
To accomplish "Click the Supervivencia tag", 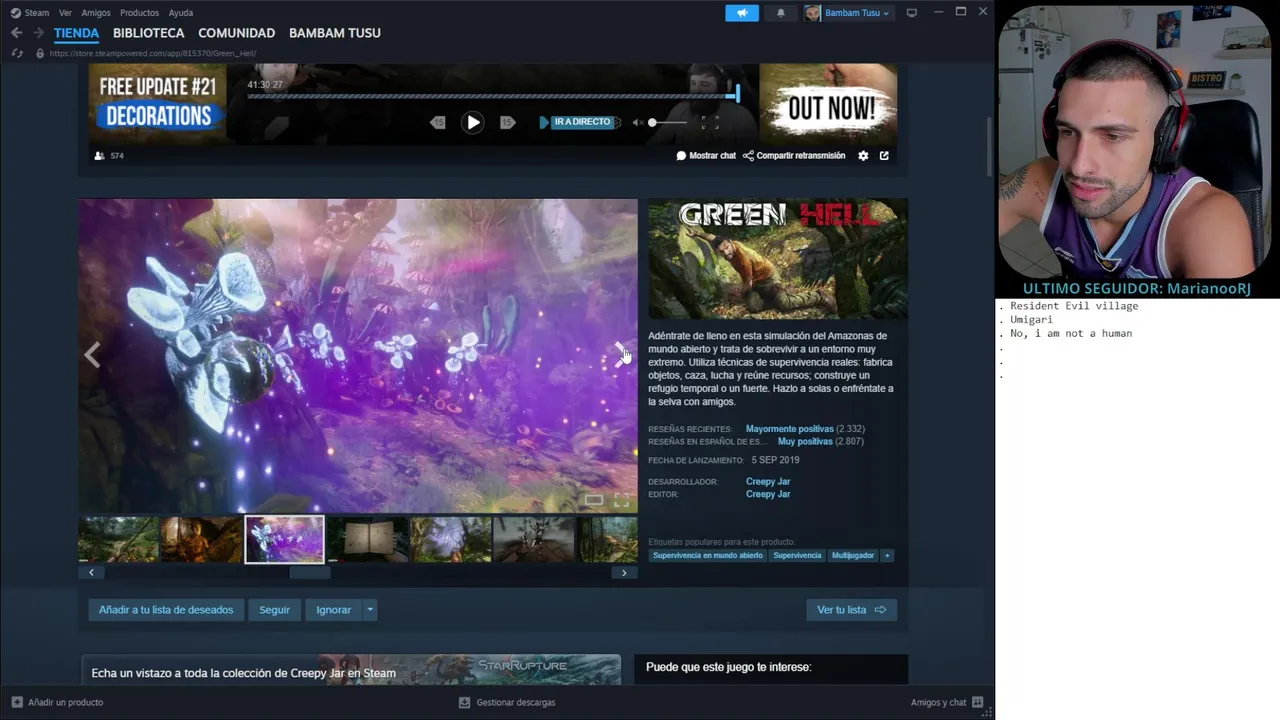I will click(797, 555).
